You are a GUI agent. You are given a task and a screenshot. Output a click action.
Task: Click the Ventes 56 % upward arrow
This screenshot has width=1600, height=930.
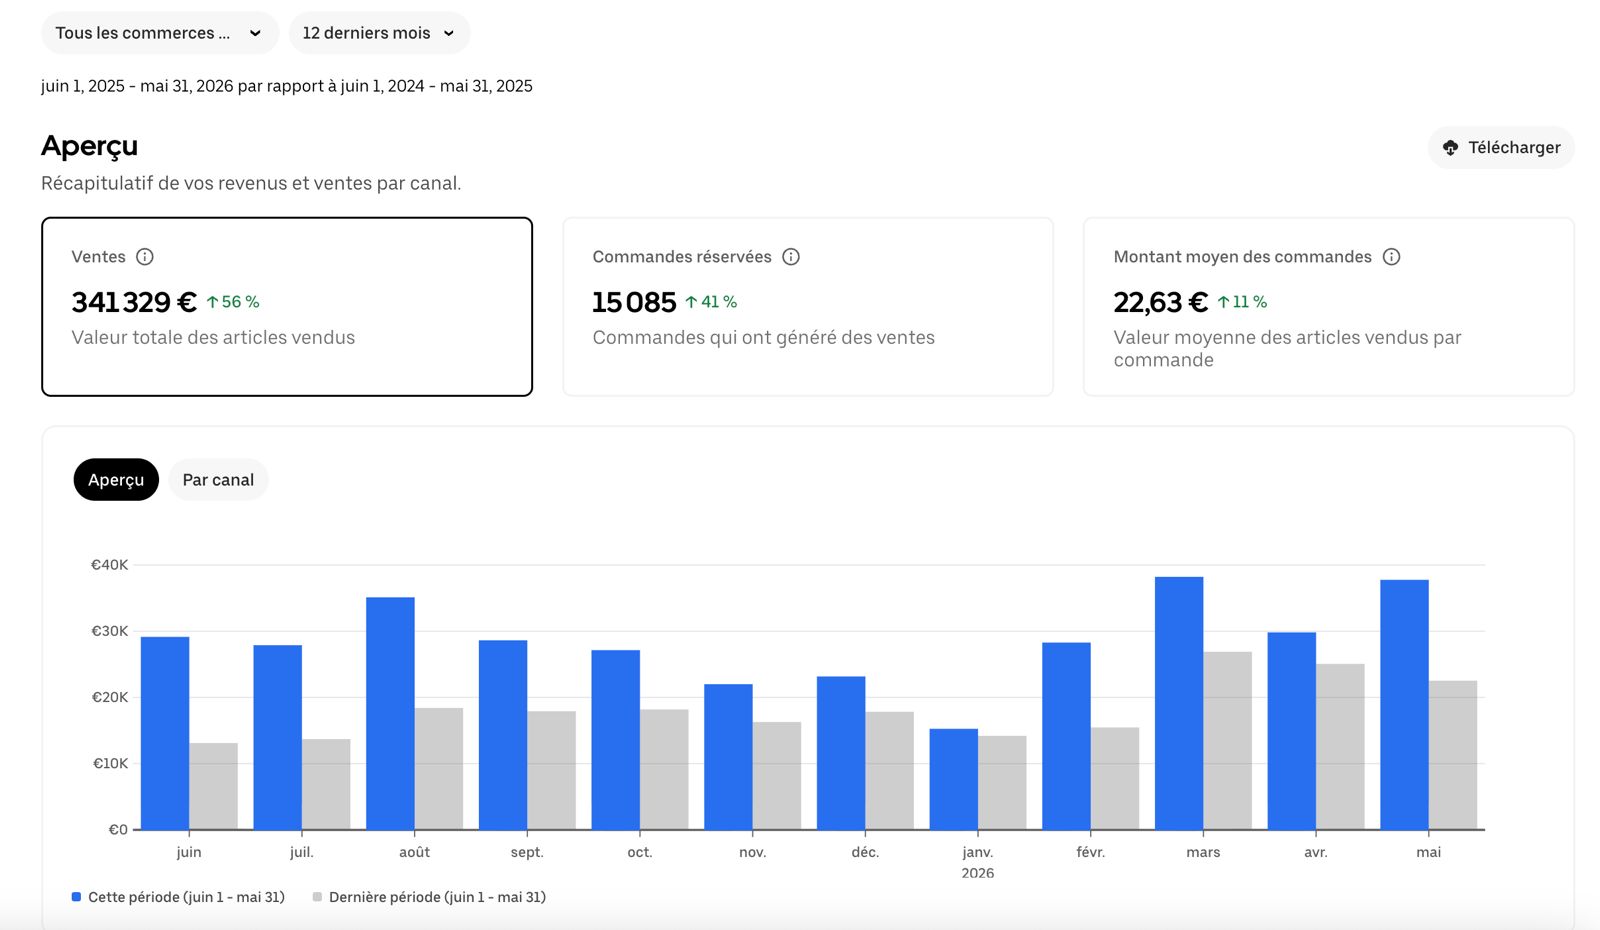pos(212,302)
